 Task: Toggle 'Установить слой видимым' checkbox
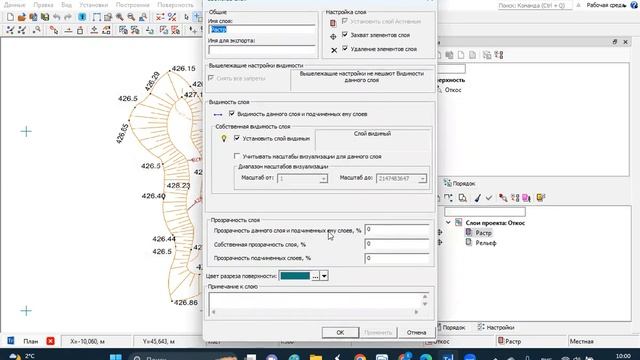point(237,138)
